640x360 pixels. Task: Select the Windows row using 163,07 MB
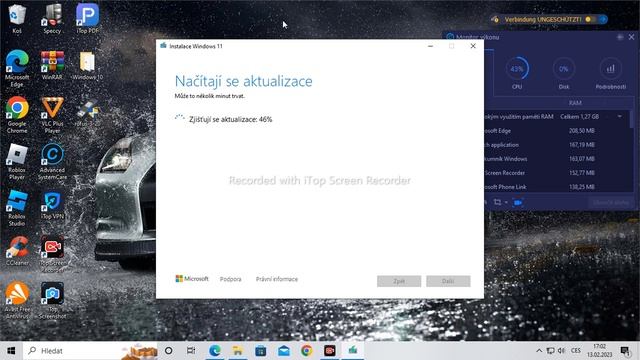557,159
